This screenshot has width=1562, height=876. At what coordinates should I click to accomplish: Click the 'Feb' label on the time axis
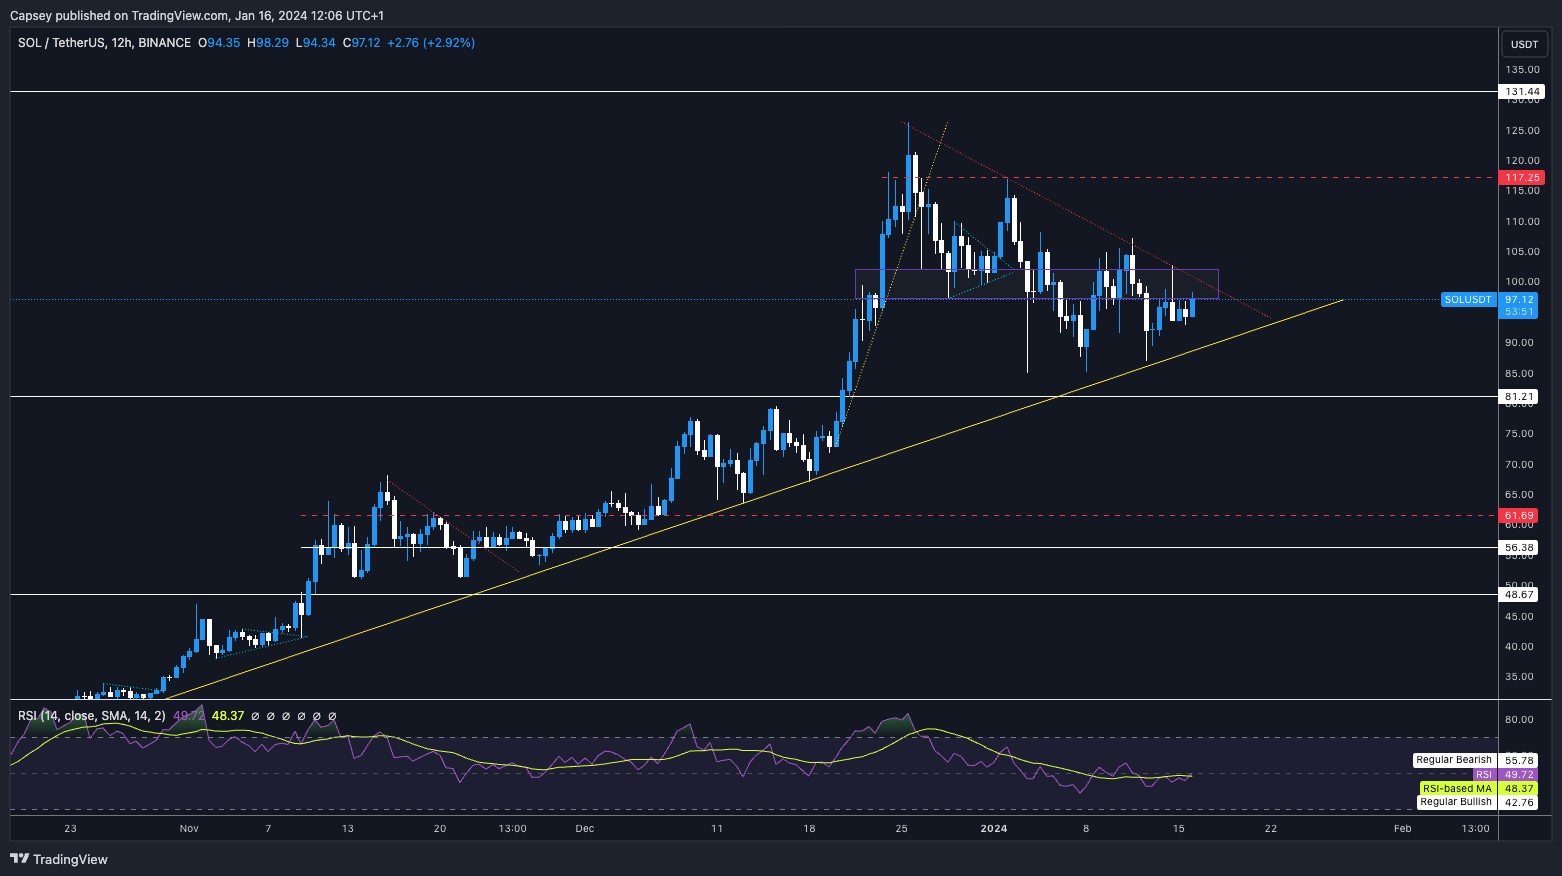(x=1403, y=828)
